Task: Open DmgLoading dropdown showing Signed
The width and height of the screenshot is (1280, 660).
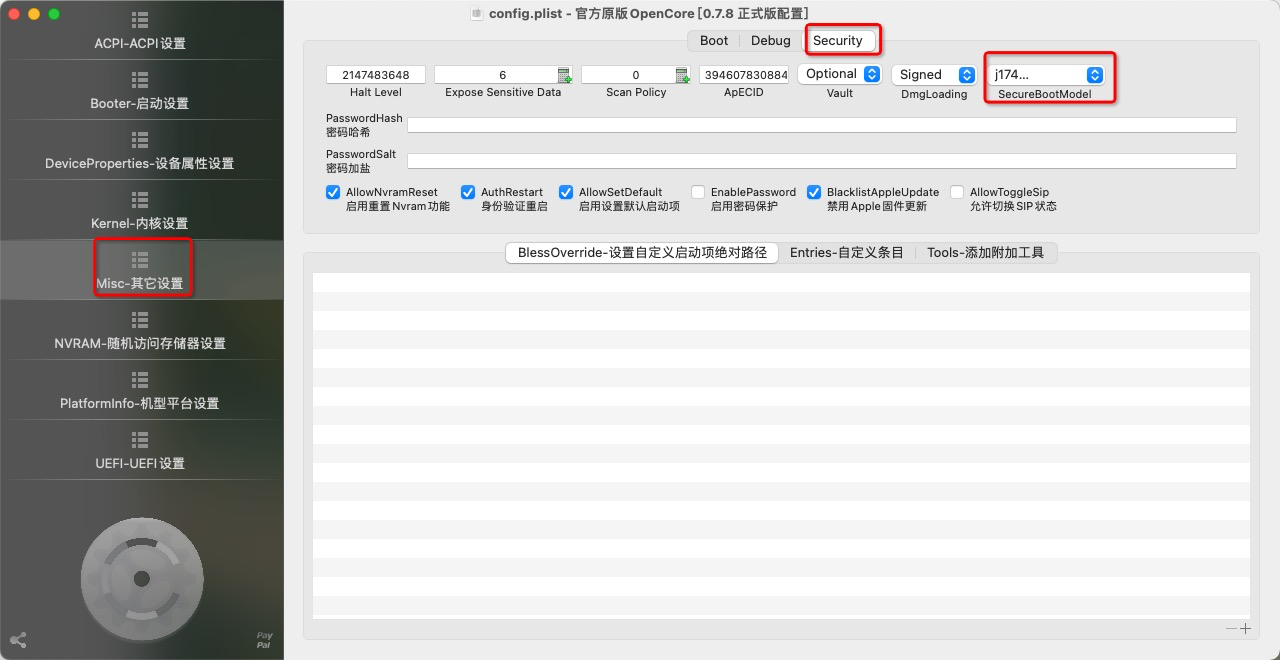Action: 934,75
